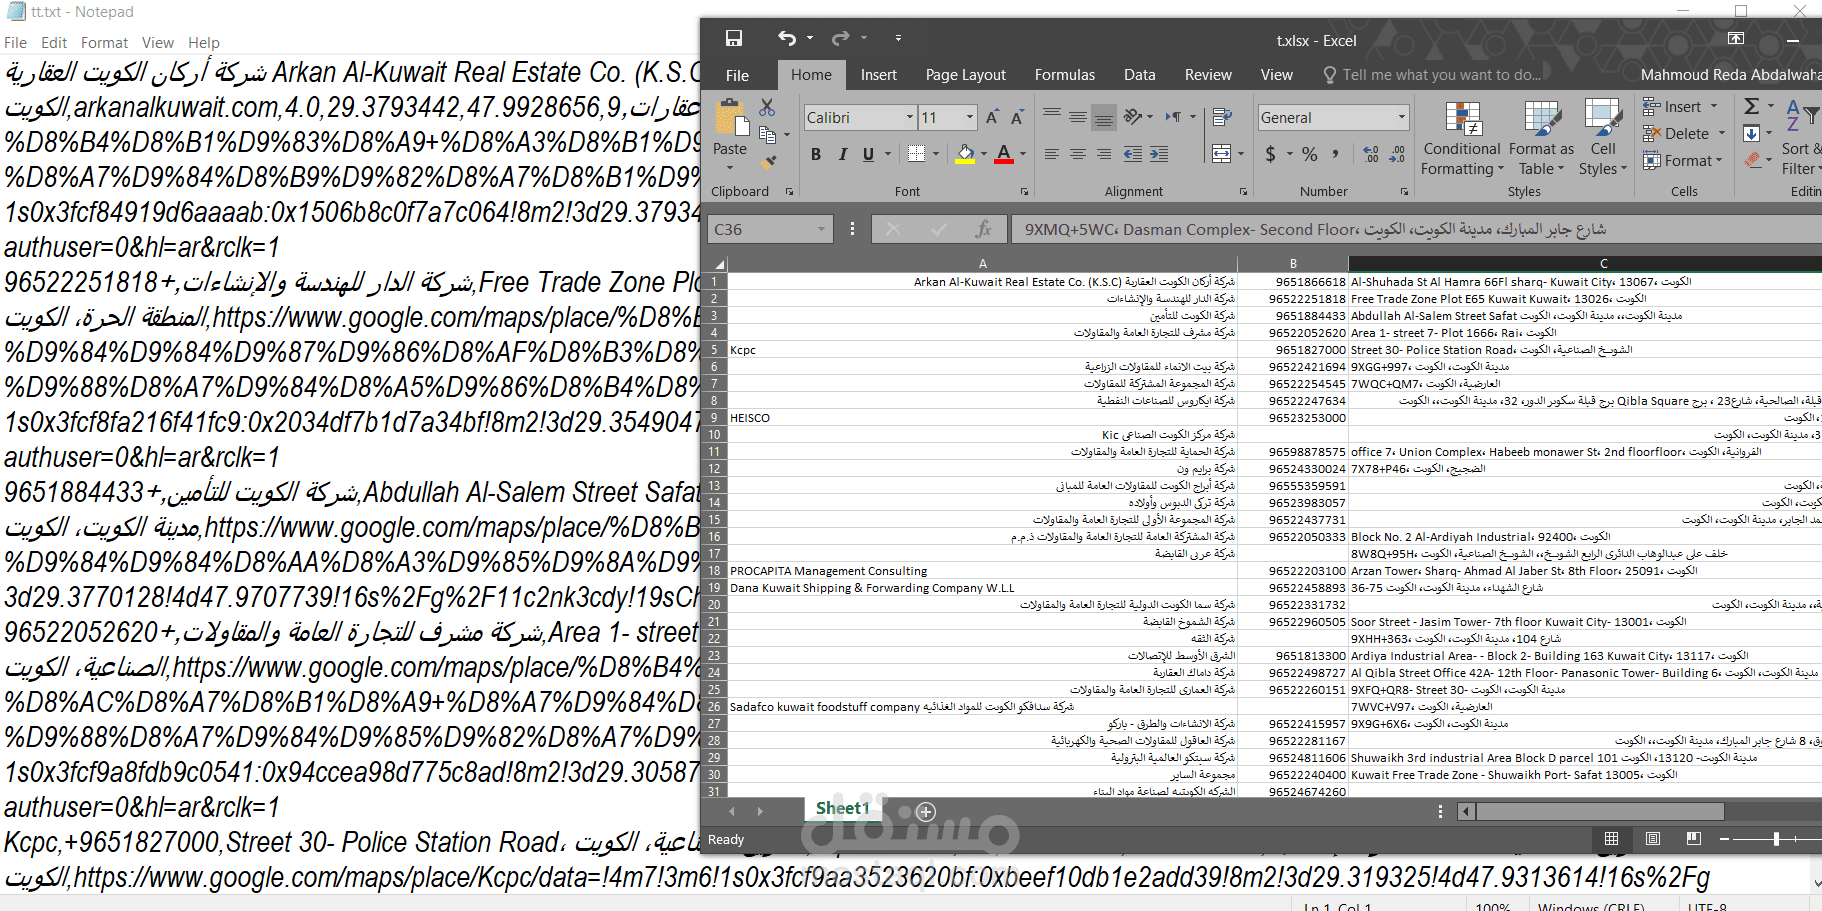This screenshot has width=1822, height=911.
Task: Increase font size with the larger A
Action: 992,118
